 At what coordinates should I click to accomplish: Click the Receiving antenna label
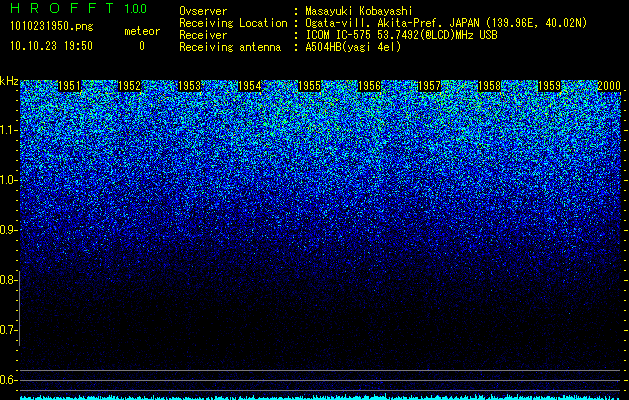point(230,48)
